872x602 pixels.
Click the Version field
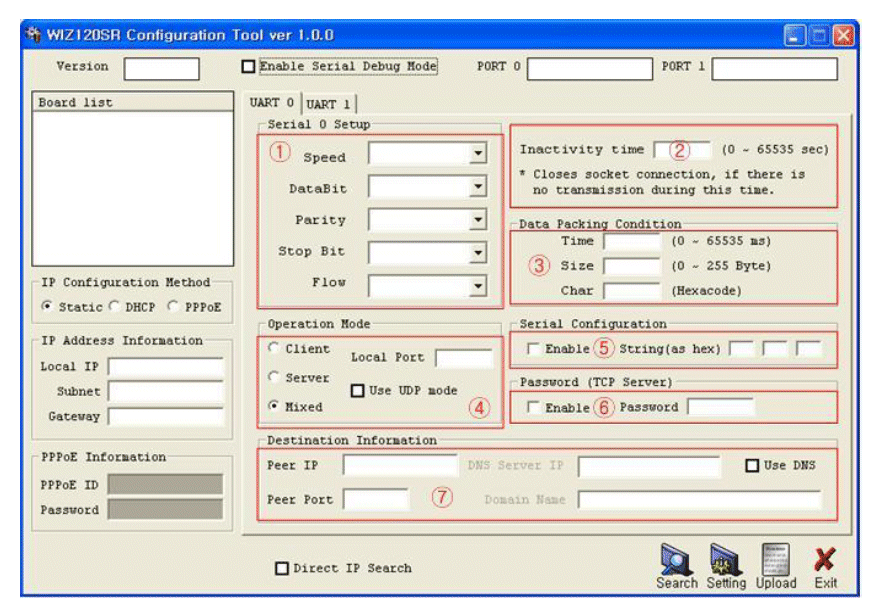pos(161,69)
